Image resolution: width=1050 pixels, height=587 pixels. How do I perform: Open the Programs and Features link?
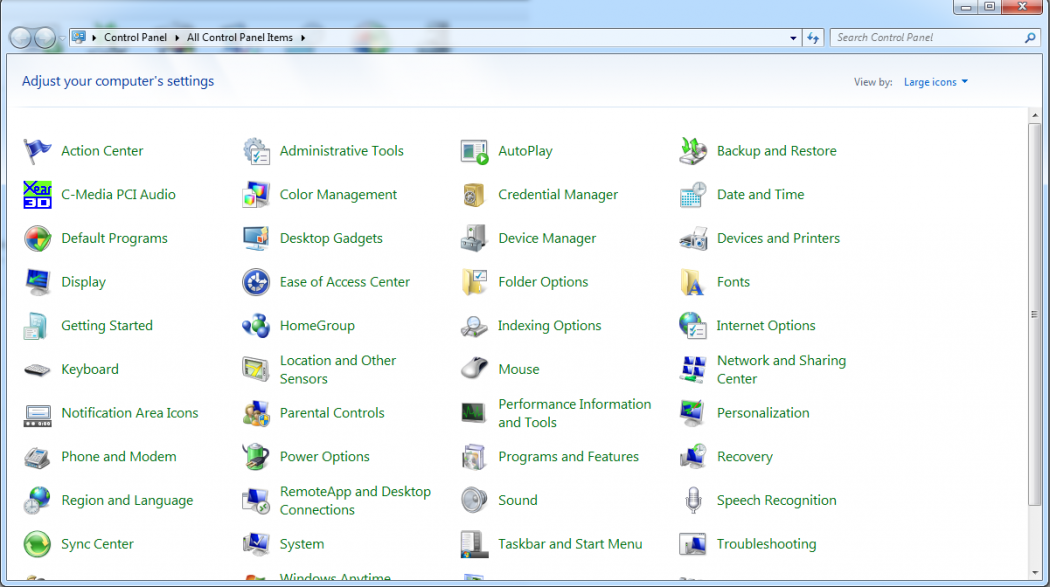point(568,457)
